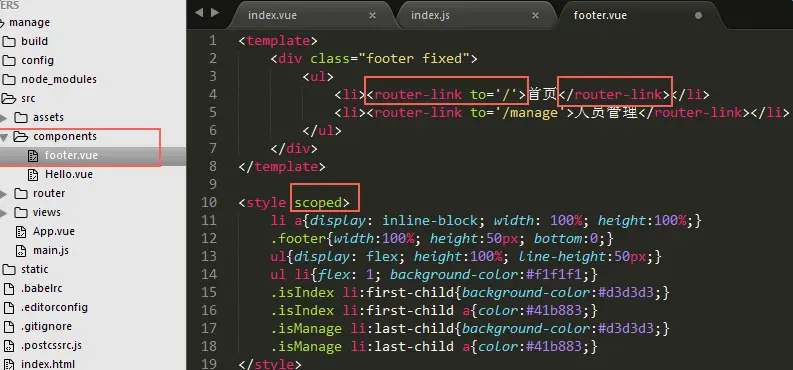Image resolution: width=793 pixels, height=370 pixels.
Task: Click line number 1 in gutter
Action: 213,40
